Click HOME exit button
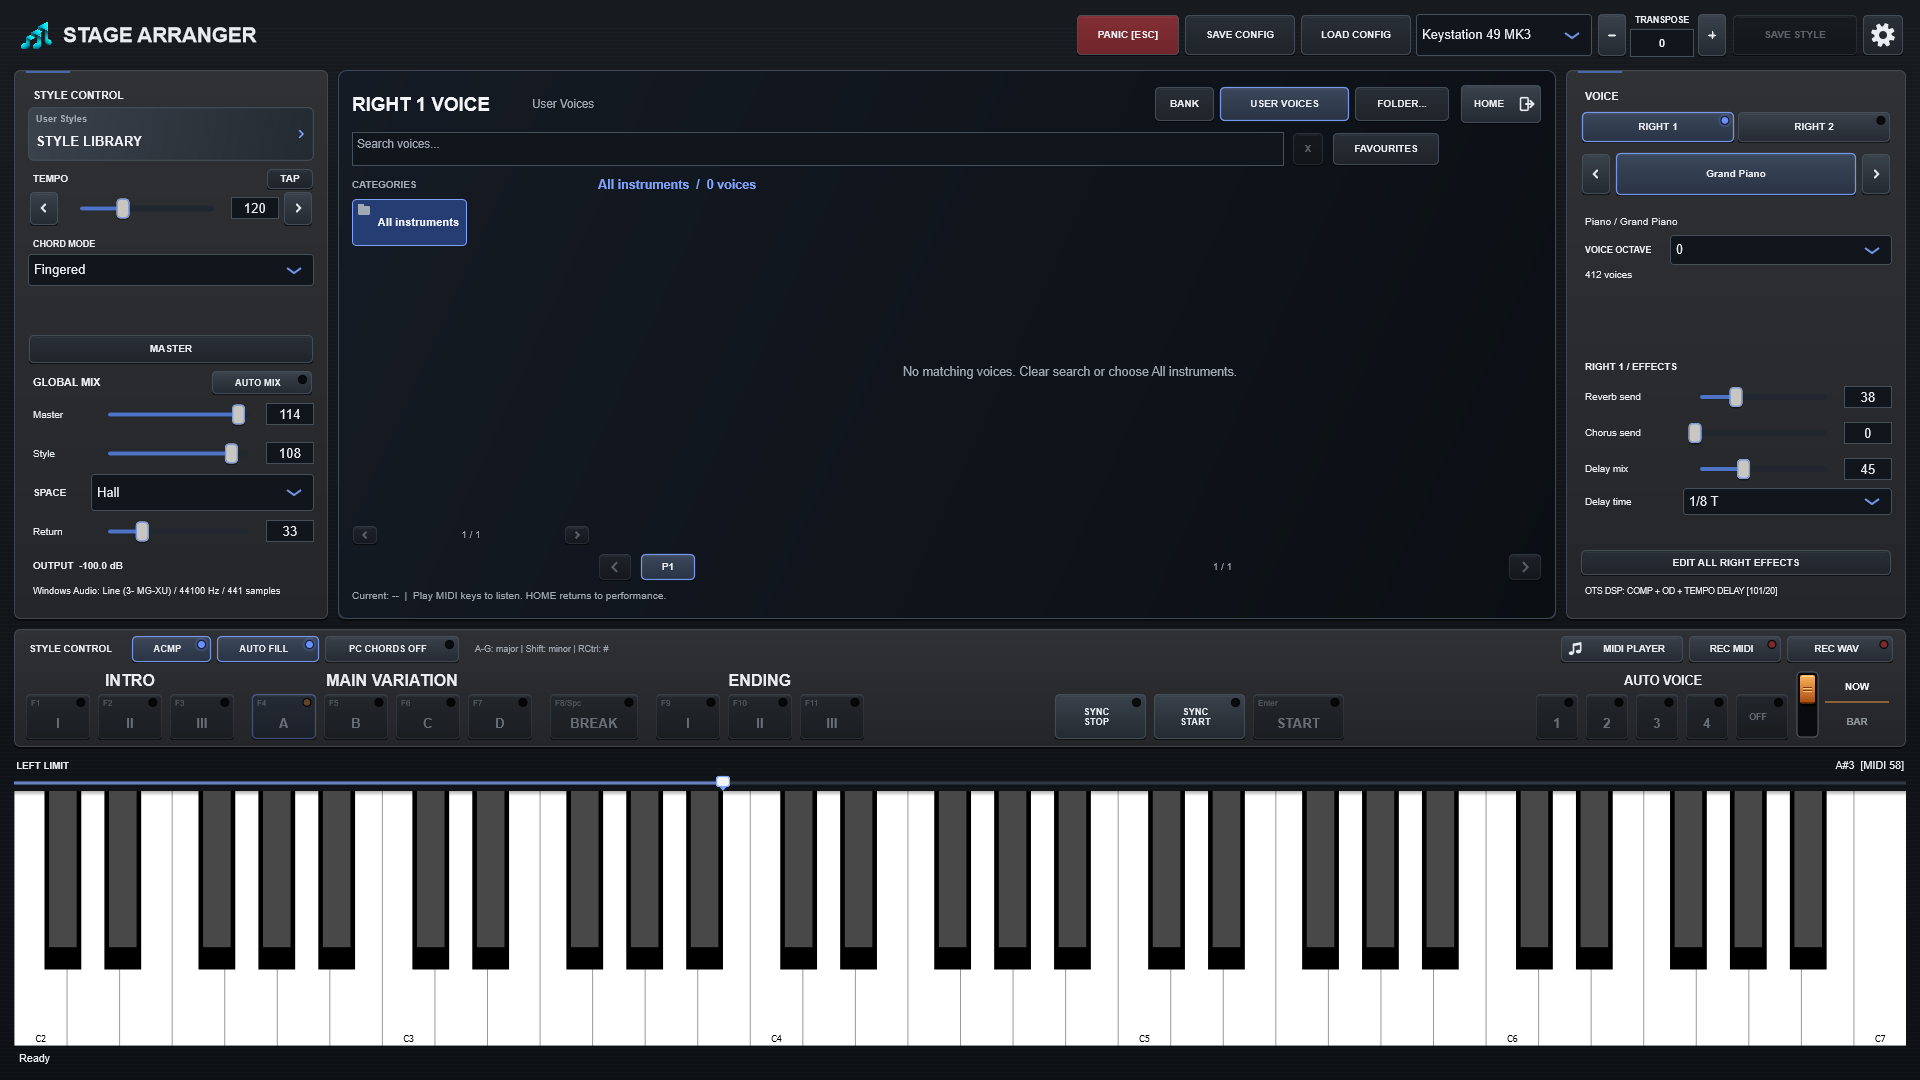This screenshot has width=1920, height=1080. pos(1500,104)
